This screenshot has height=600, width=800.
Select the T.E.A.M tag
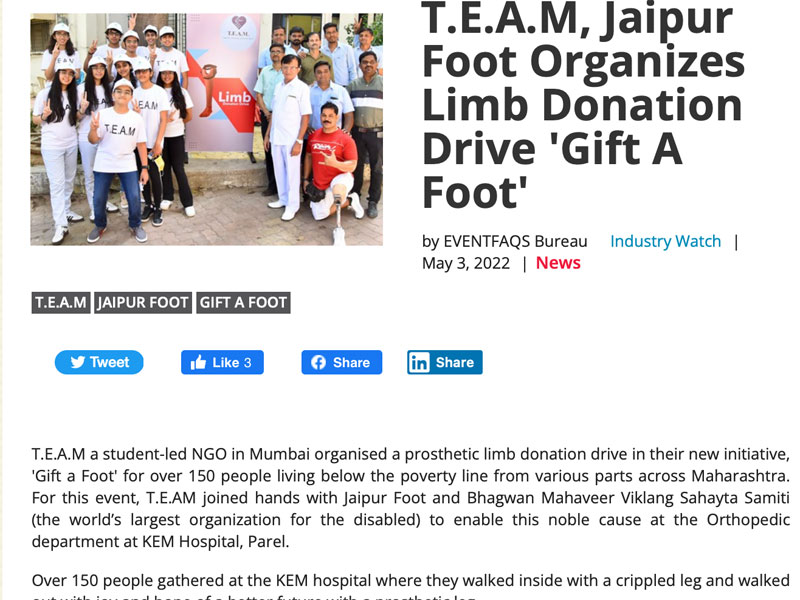tap(61, 303)
